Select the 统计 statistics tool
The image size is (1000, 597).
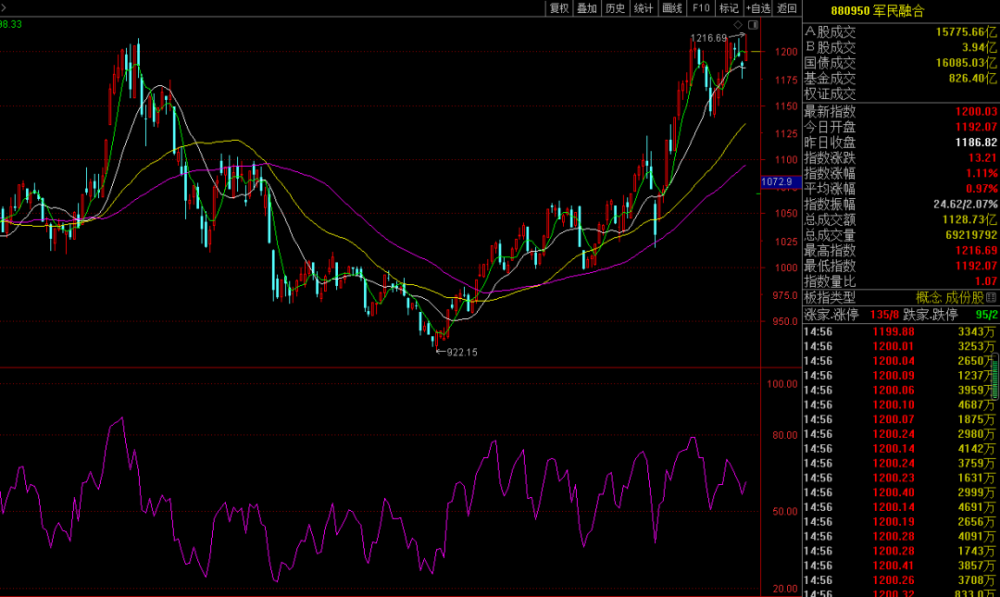(x=643, y=8)
